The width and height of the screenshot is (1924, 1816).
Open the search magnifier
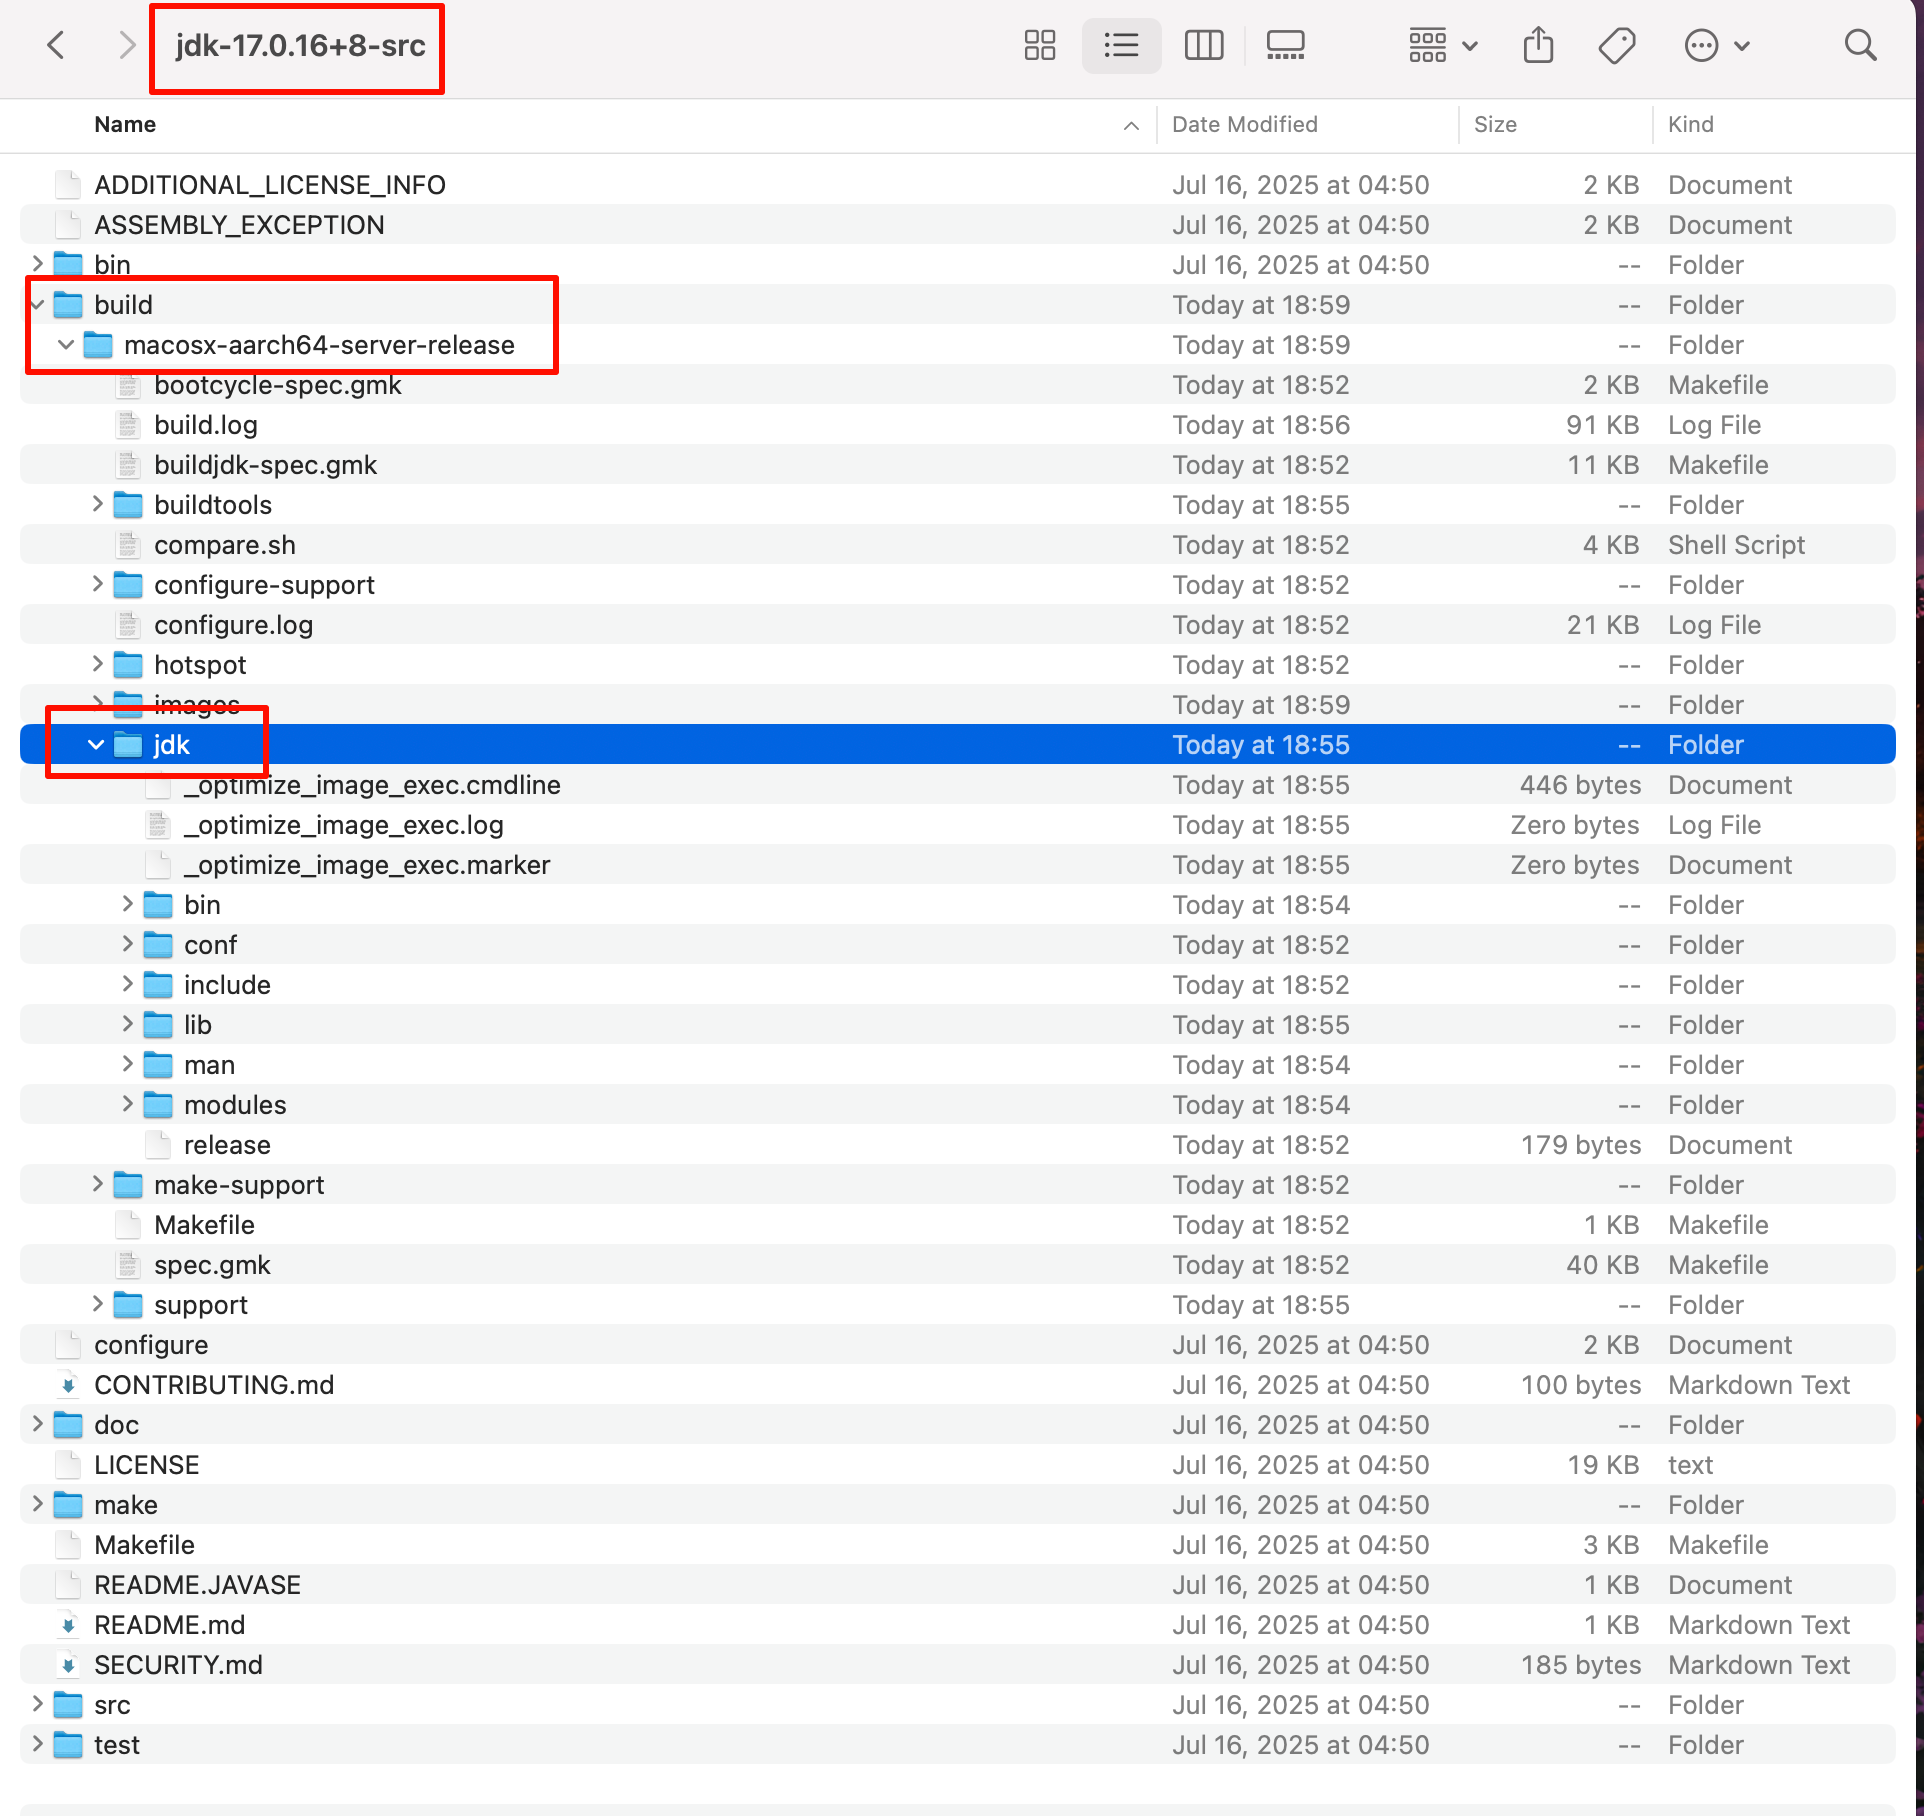tap(1860, 45)
